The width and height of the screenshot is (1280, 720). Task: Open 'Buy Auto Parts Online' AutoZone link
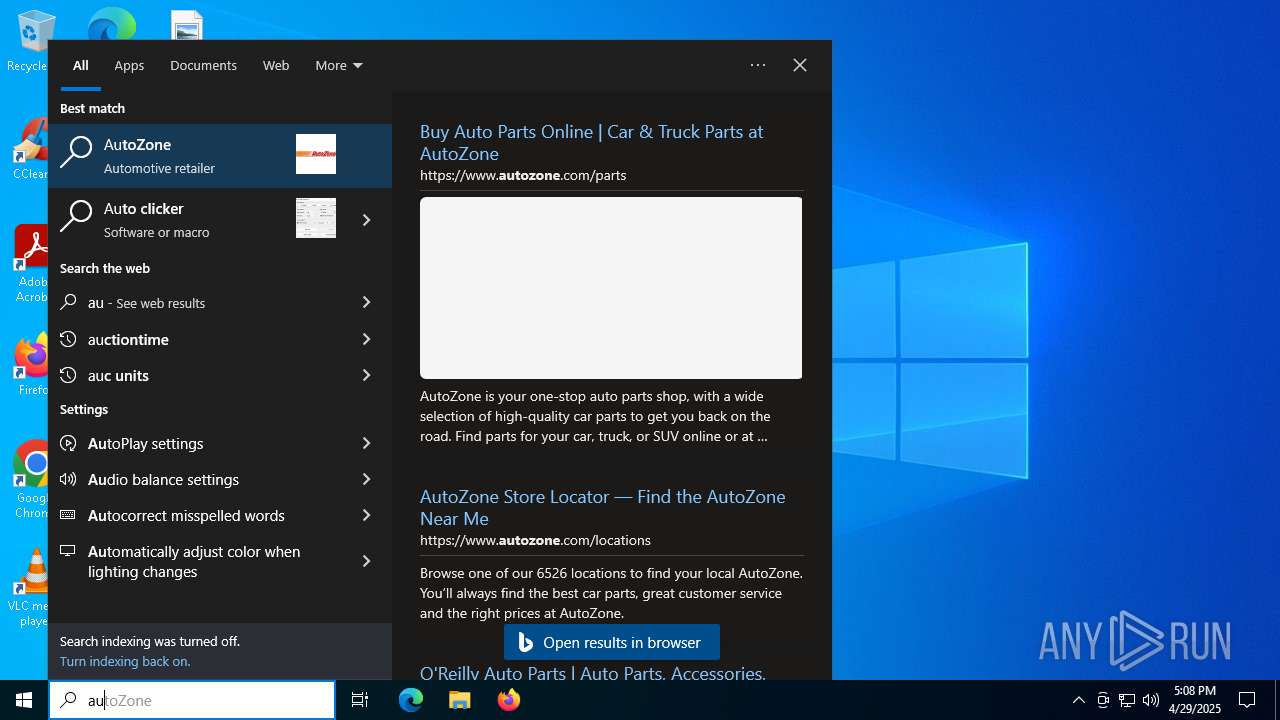tap(591, 142)
